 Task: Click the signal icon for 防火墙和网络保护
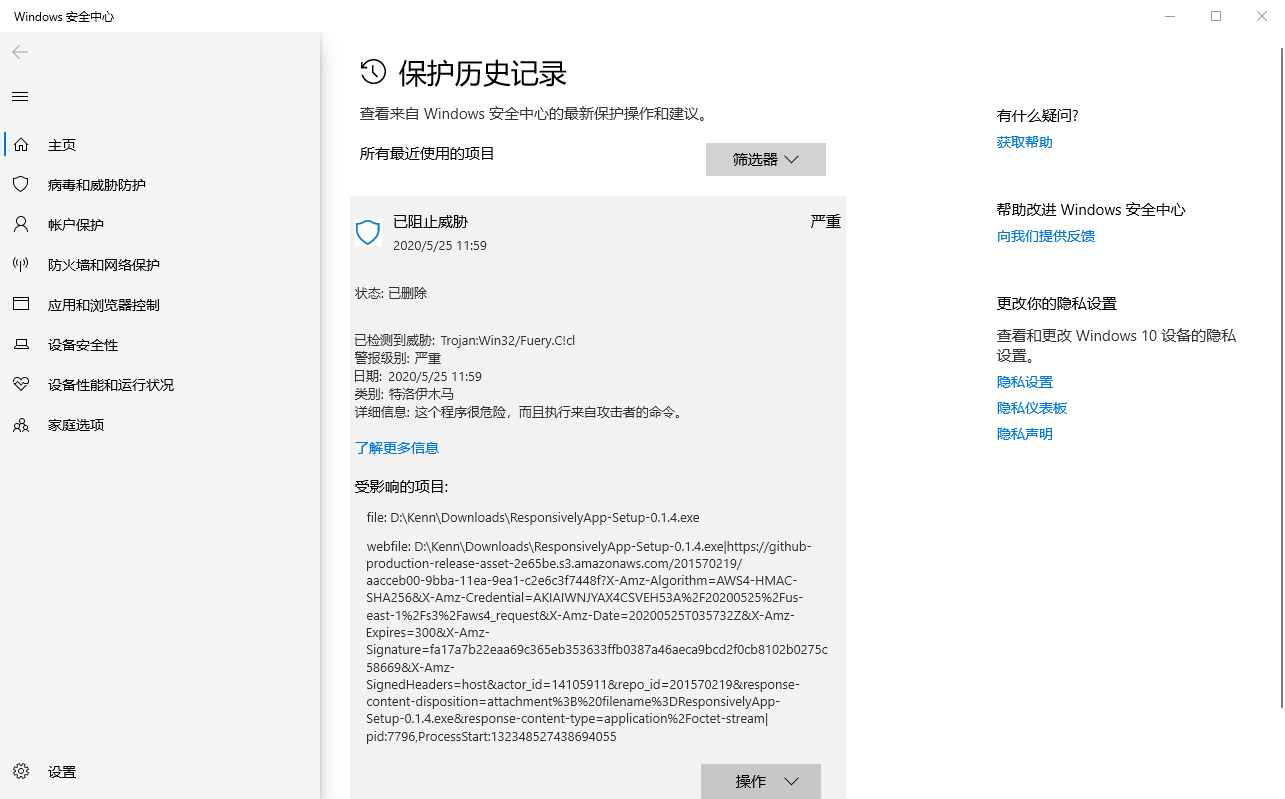(x=21, y=265)
